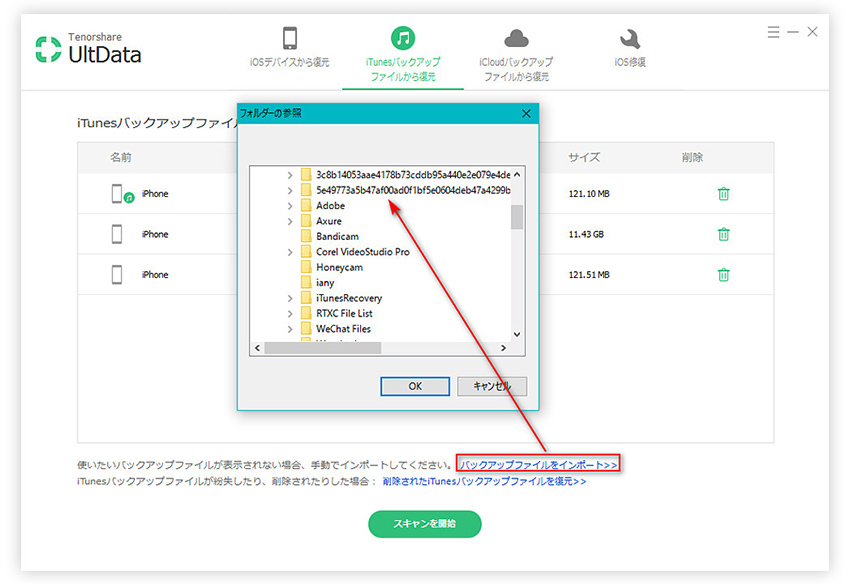This screenshot has height=585, width=850.
Task: Close the folder browse dialog
Action: (x=526, y=113)
